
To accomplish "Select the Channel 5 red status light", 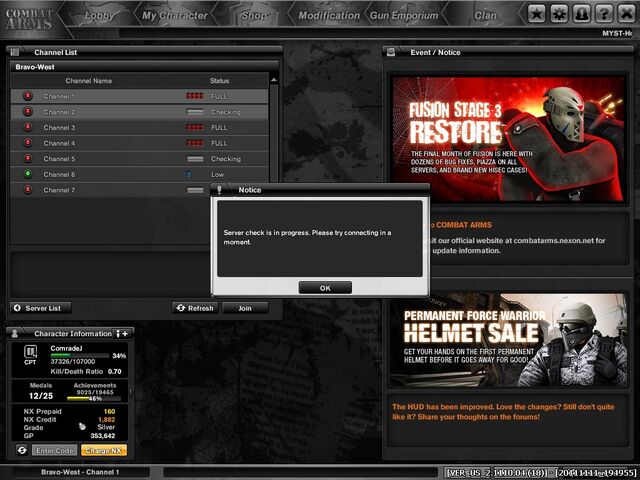I will pyautogui.click(x=28, y=158).
